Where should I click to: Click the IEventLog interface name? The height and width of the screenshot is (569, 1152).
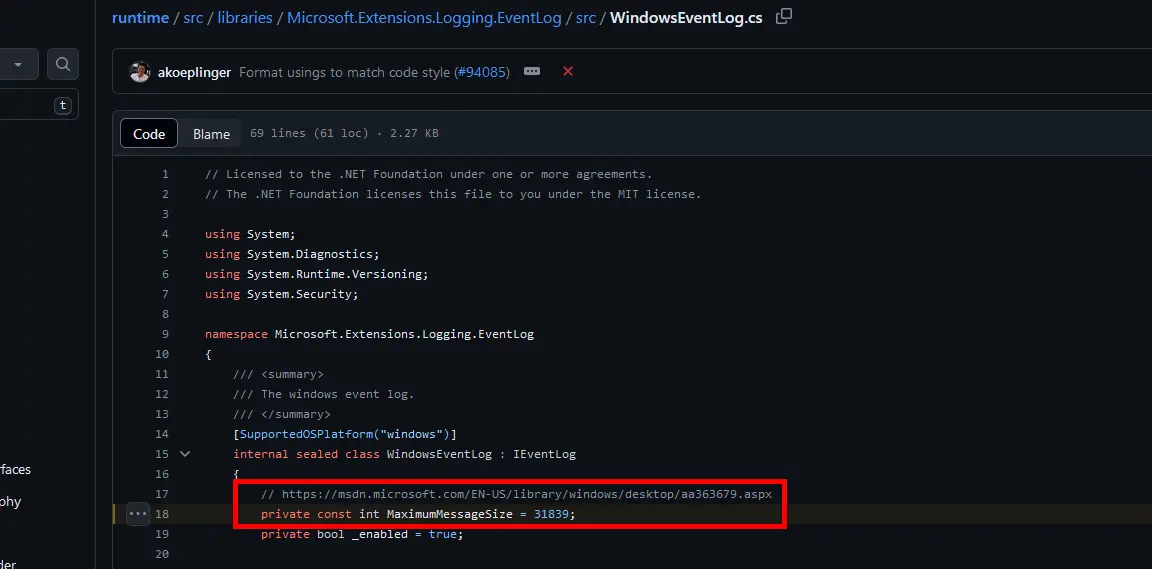pos(544,454)
